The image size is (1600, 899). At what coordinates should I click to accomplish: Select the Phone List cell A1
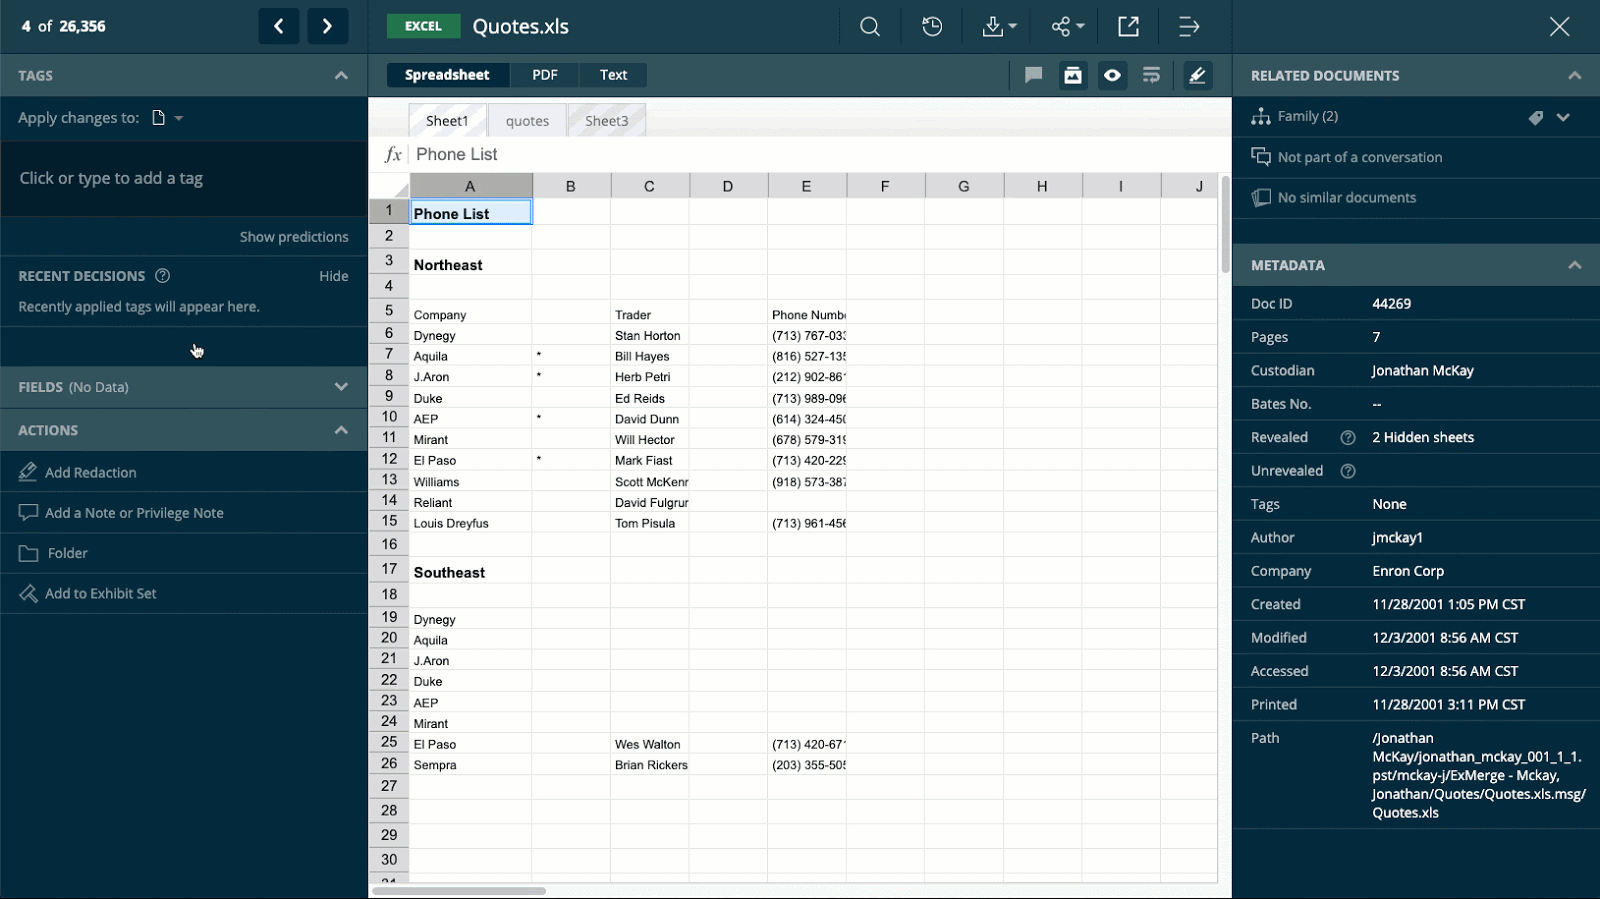coord(470,212)
